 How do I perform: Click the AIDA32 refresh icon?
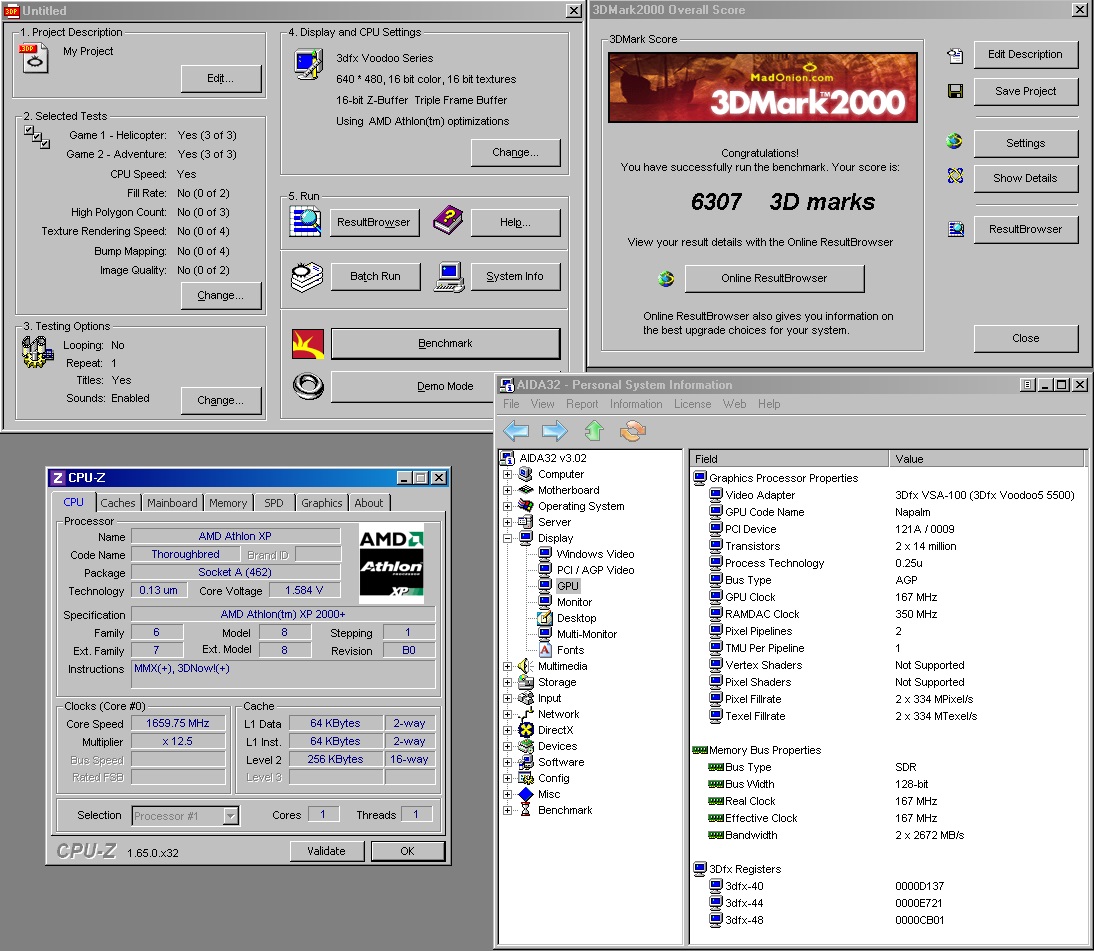[633, 430]
